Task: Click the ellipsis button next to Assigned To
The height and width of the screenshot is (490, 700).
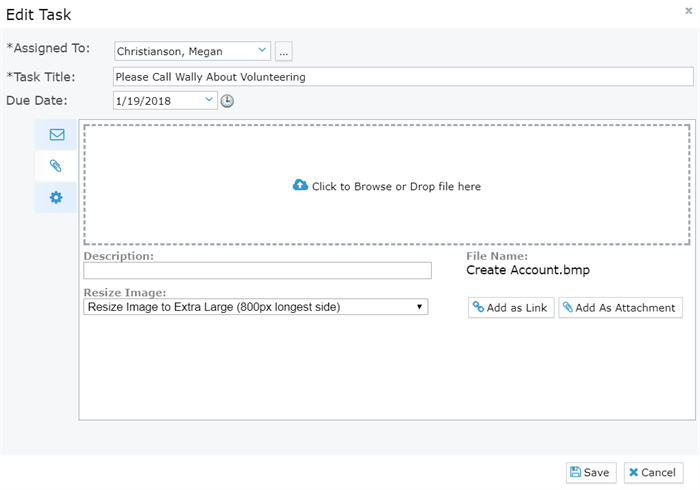Action: click(x=283, y=51)
